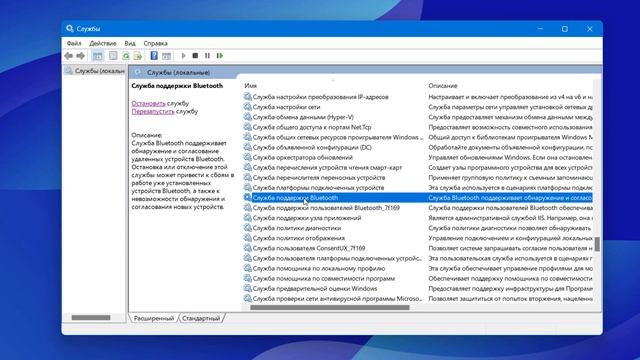
Task: Select the highlighted Служба поддержки Bluetooth row
Action: point(418,198)
